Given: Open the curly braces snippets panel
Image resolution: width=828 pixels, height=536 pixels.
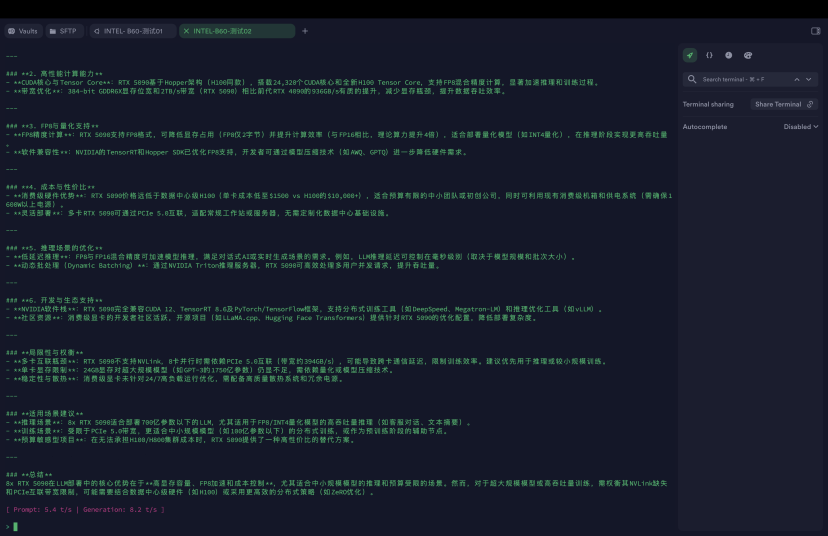Looking at the screenshot, I should tap(709, 55).
